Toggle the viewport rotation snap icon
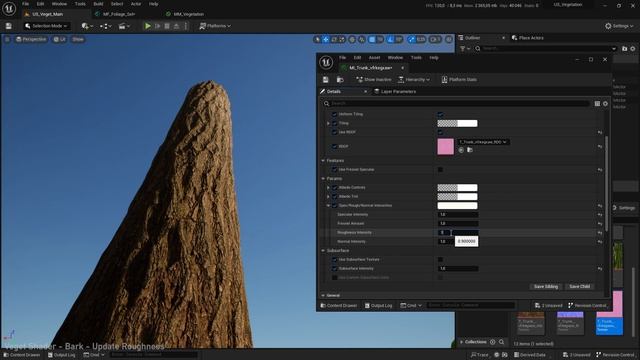This screenshot has width=640, height=360. (x=391, y=39)
